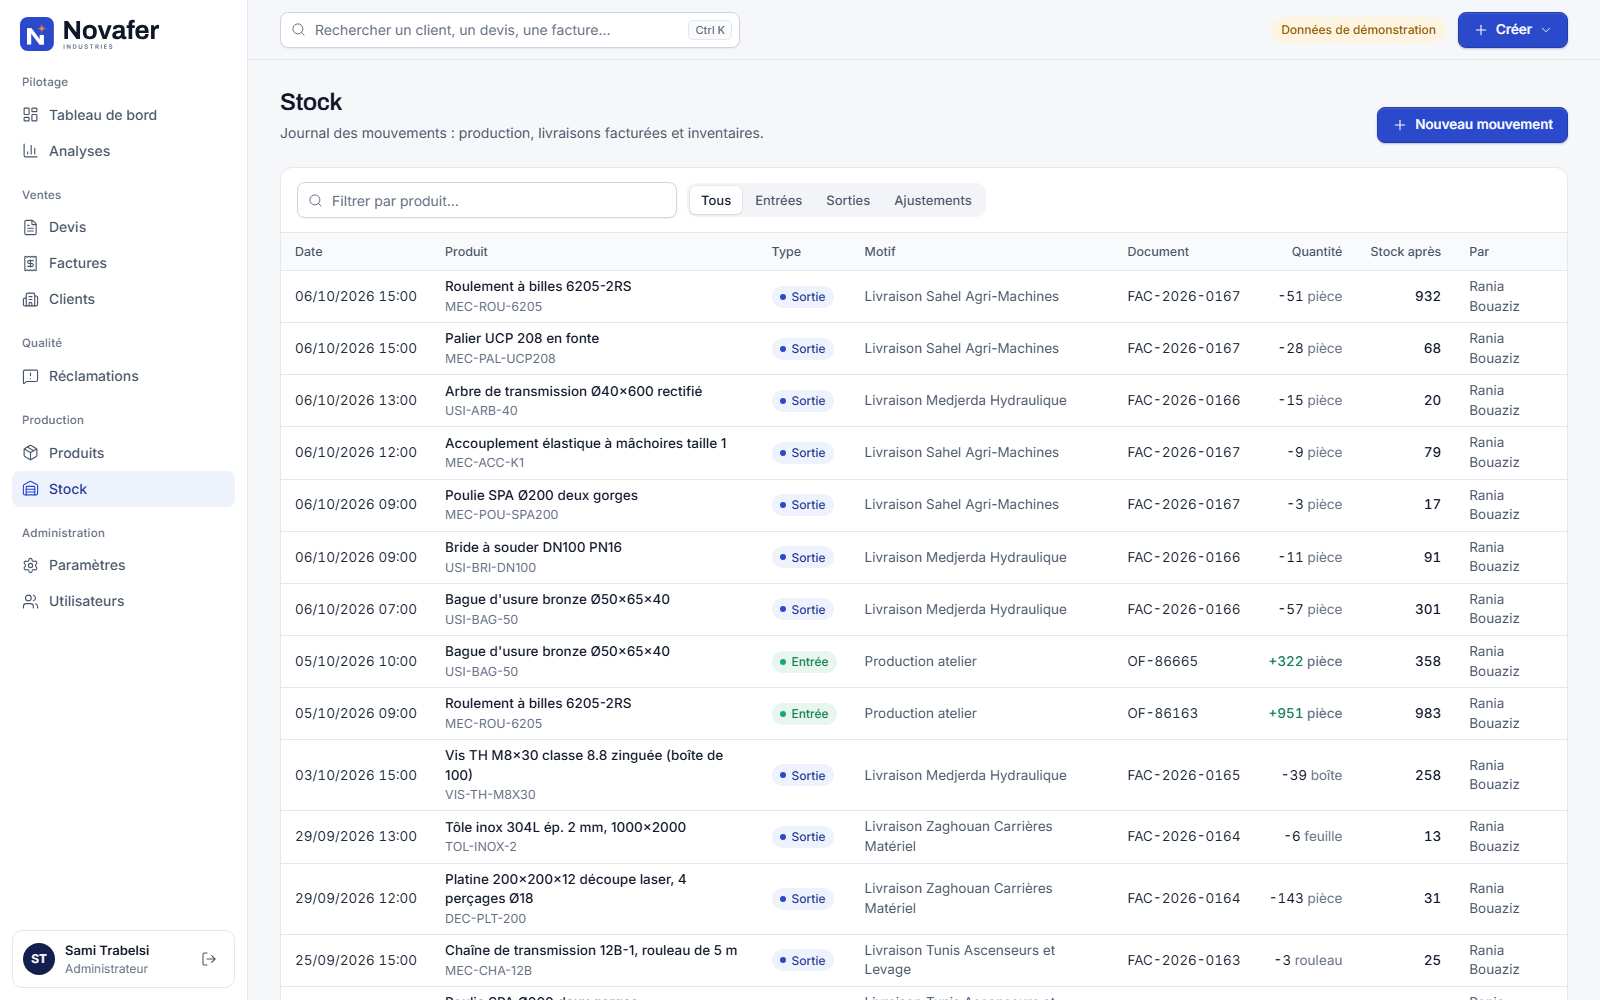Click the logout icon beside Sami Trabelsi
This screenshot has width=1600, height=1000.
209,959
